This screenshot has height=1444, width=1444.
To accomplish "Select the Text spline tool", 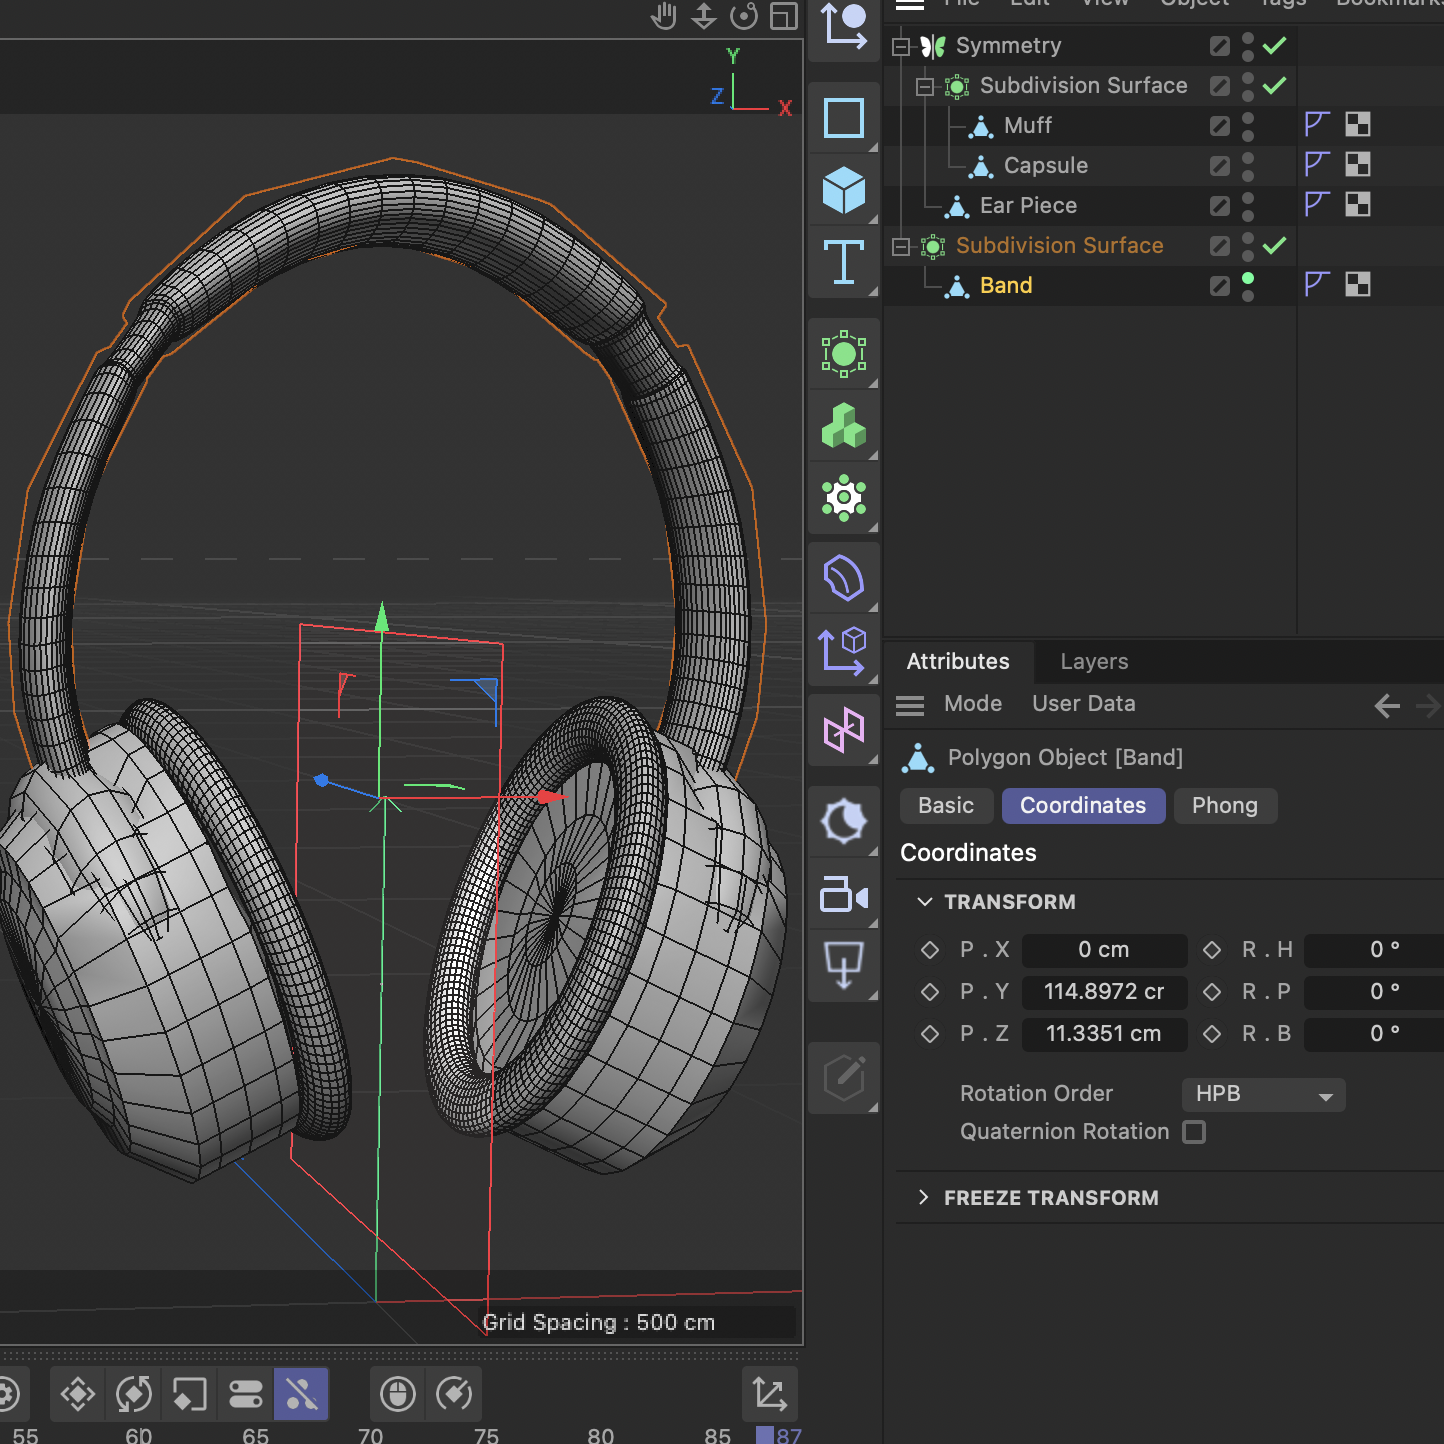I will pos(845,263).
